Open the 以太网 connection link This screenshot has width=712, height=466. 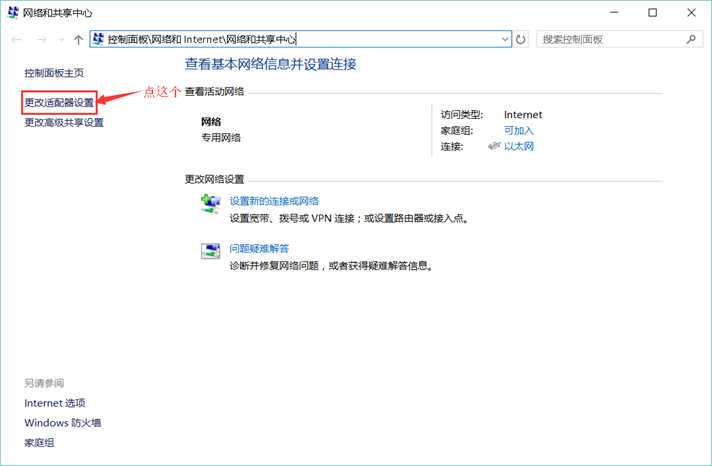519,146
